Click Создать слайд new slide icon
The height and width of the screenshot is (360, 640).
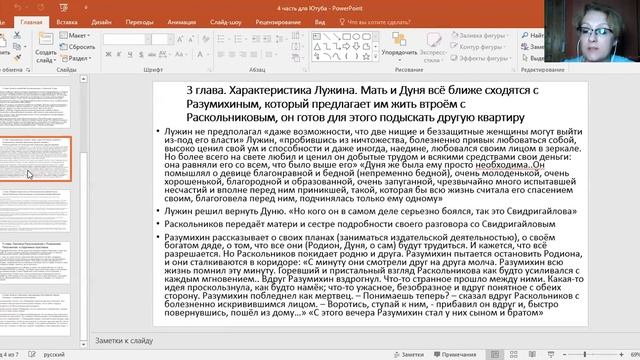tap(45, 40)
